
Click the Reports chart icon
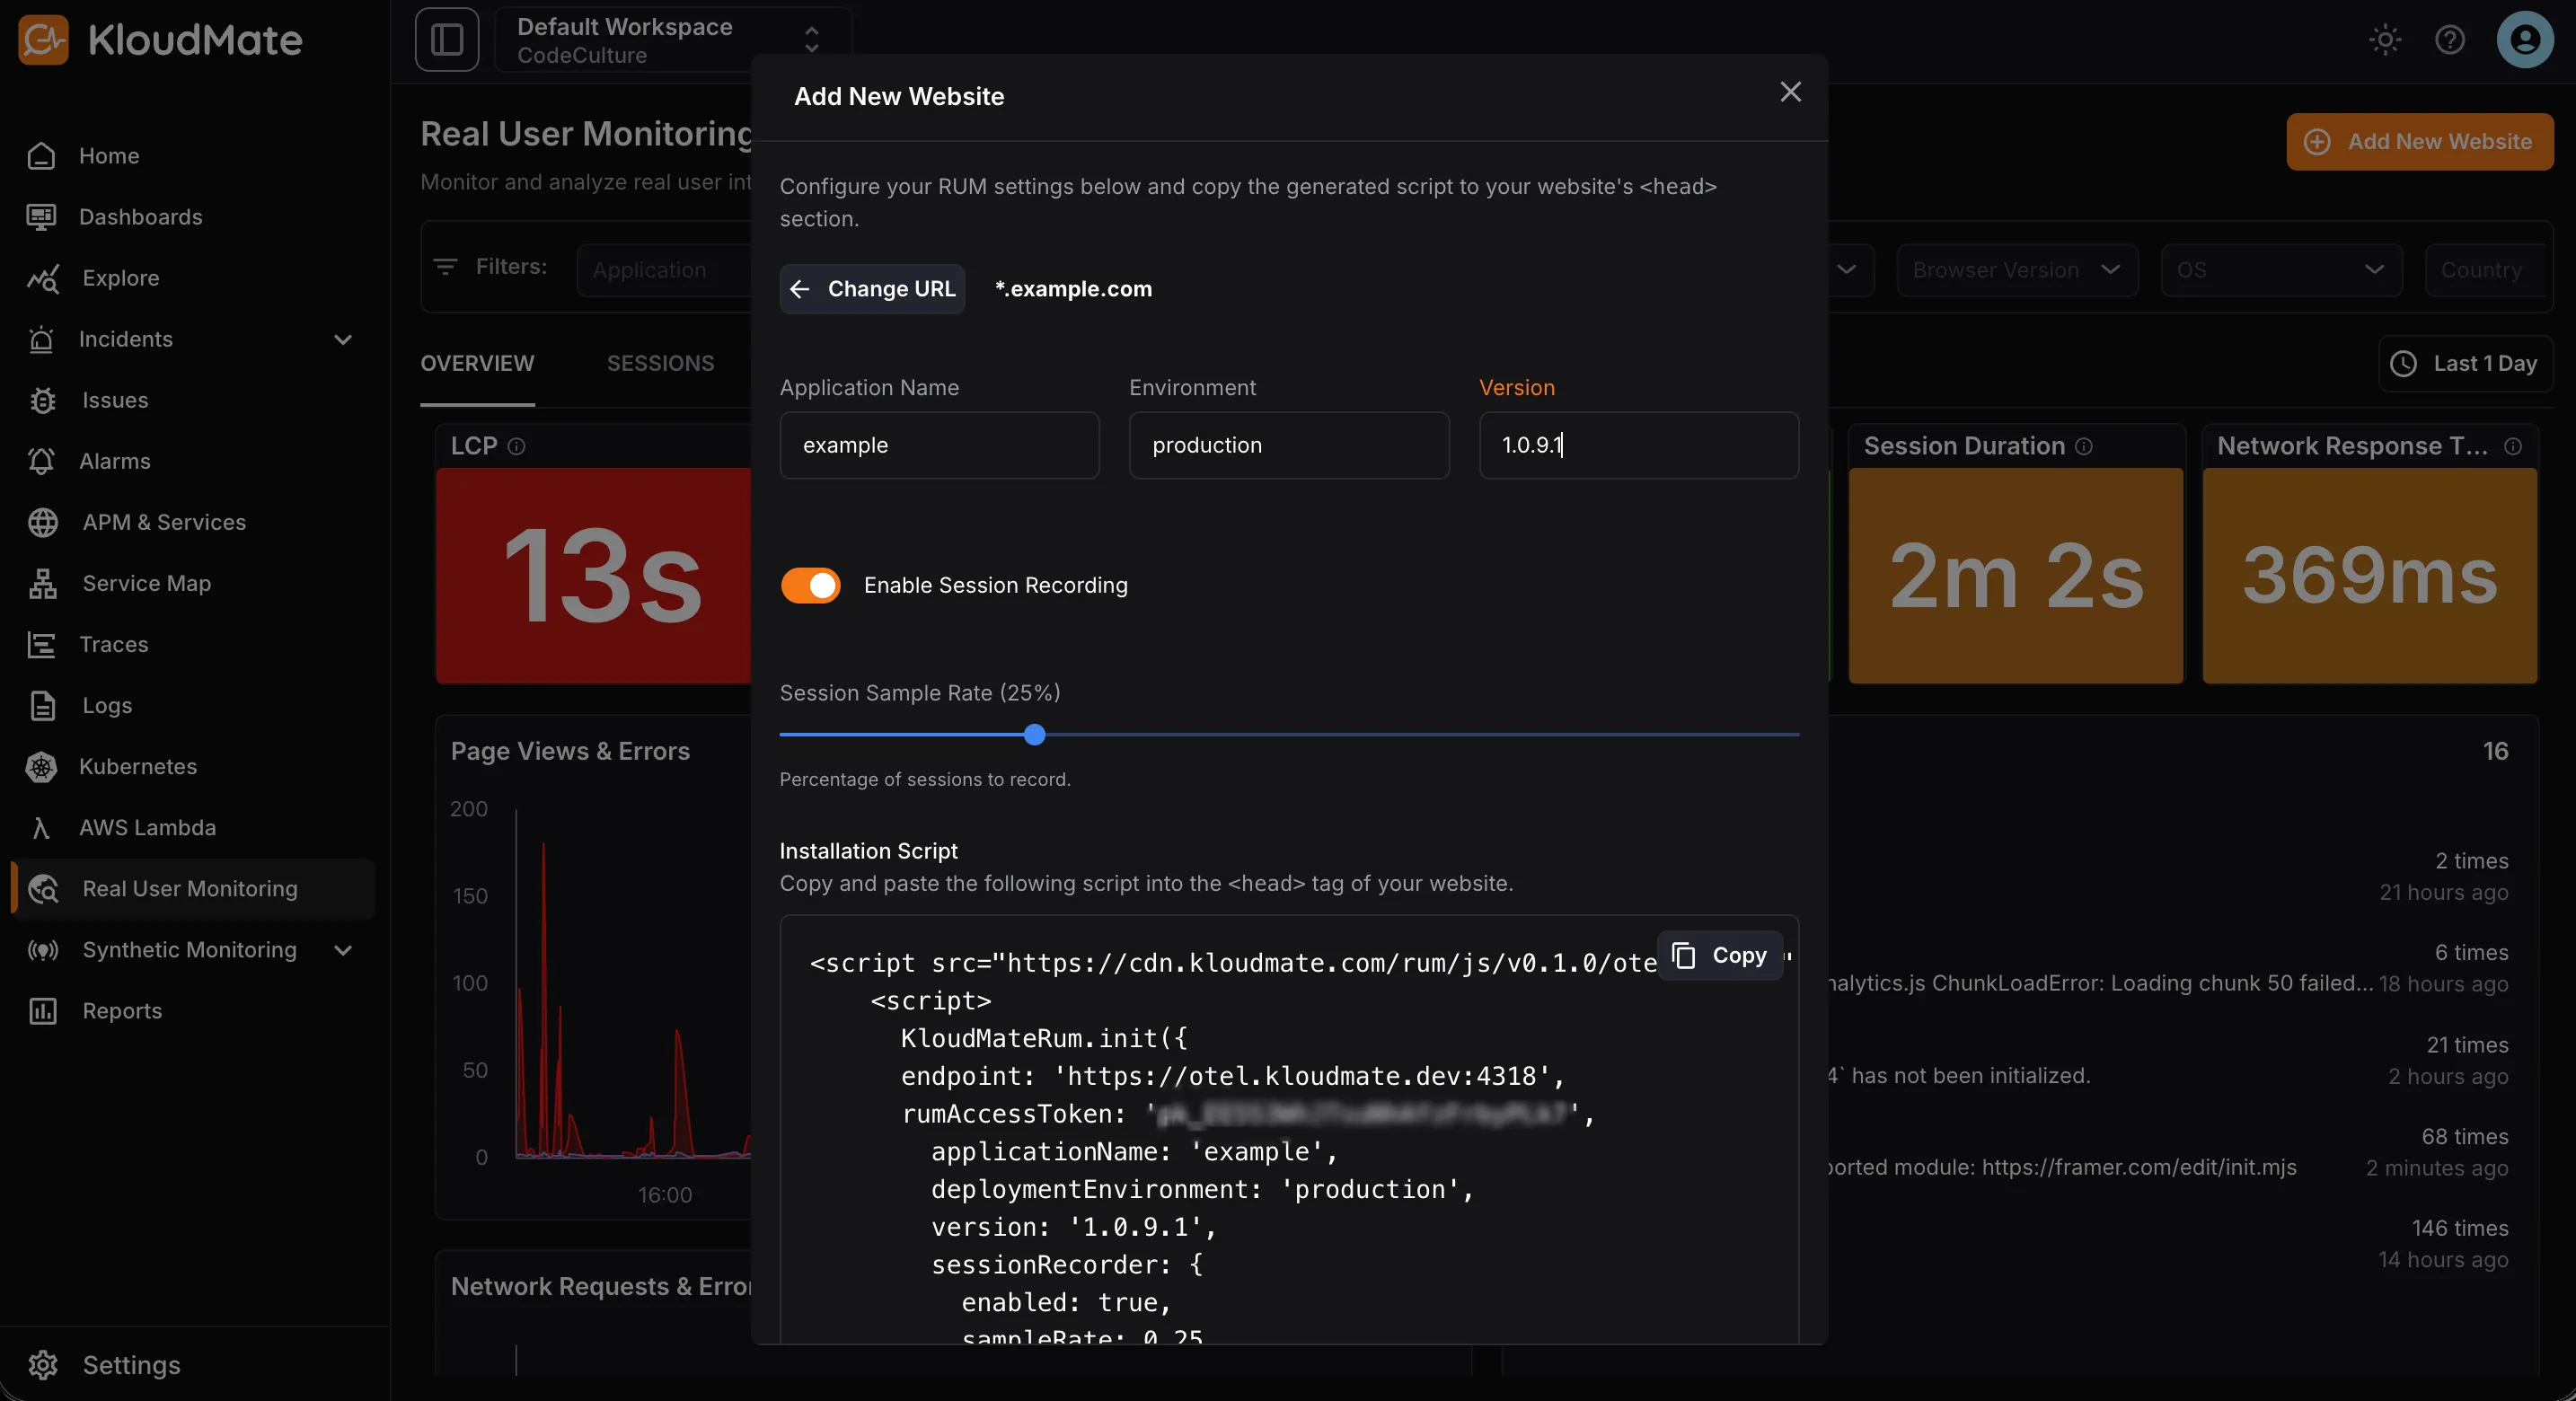(42, 1010)
